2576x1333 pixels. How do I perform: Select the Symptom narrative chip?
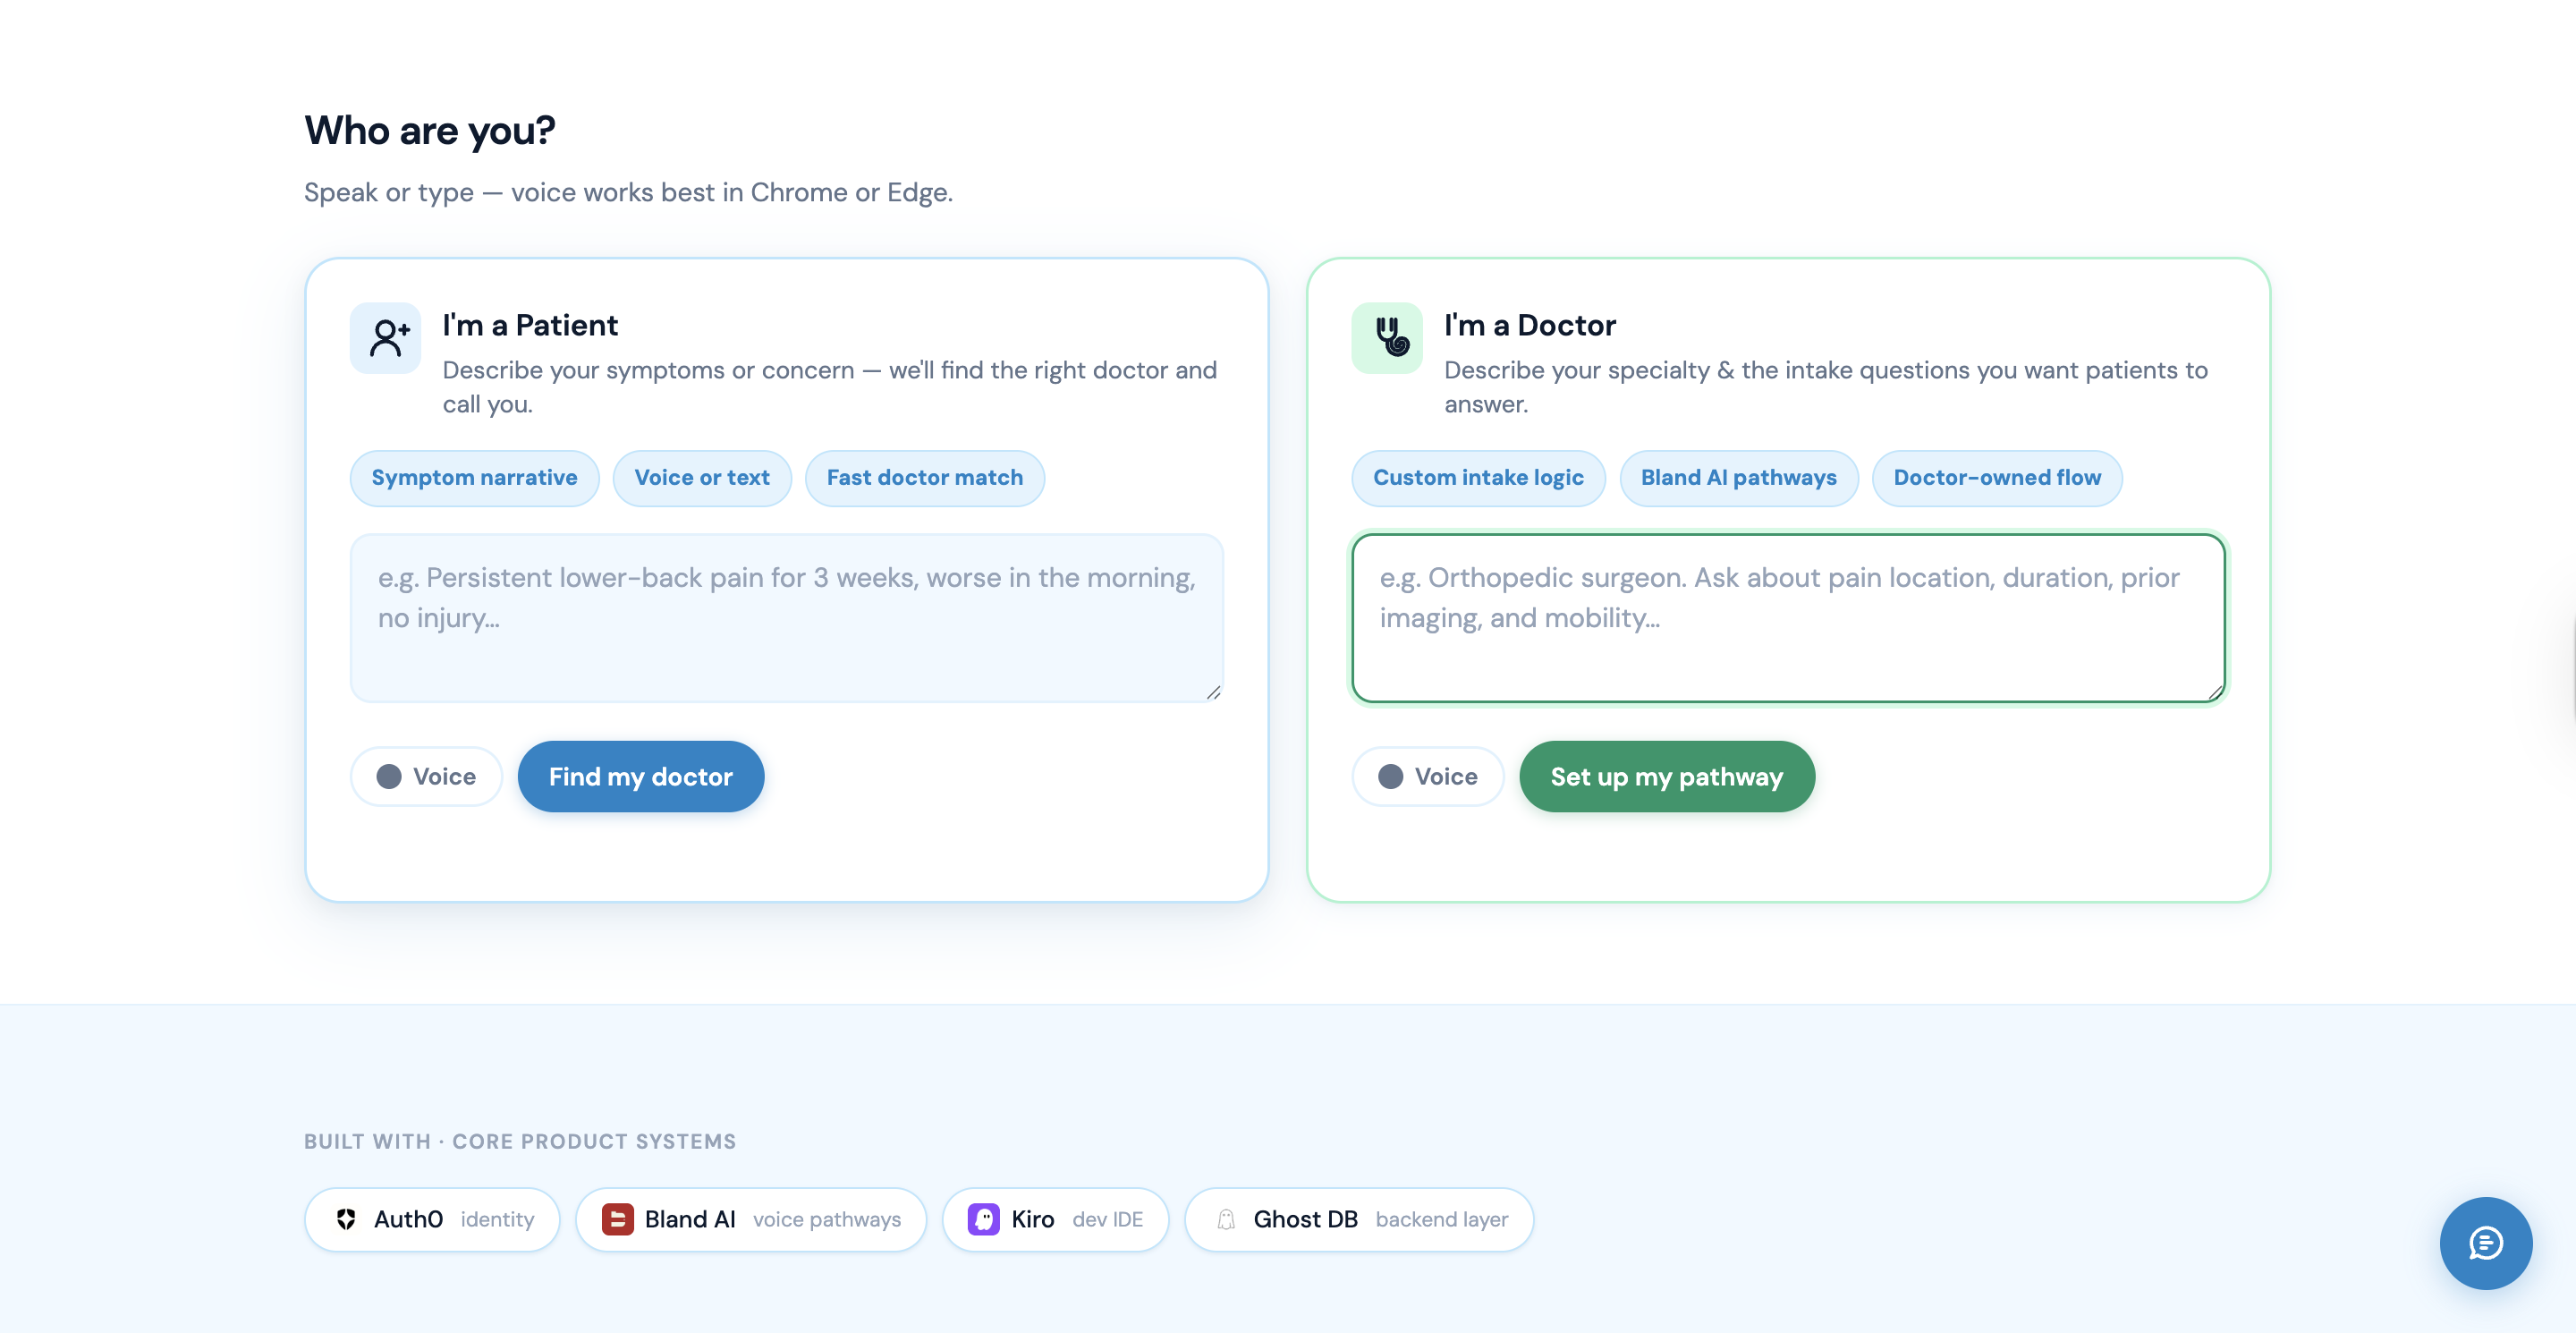point(474,478)
